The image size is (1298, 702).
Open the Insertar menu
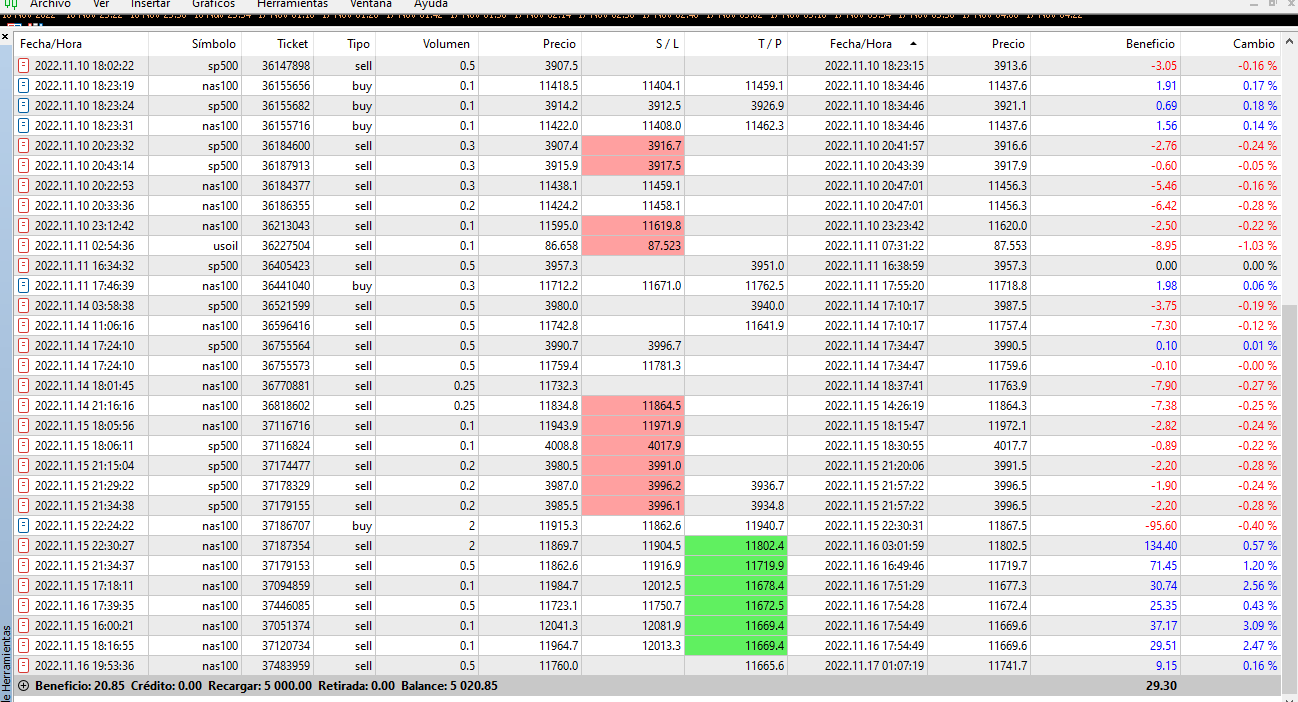tap(150, 4)
